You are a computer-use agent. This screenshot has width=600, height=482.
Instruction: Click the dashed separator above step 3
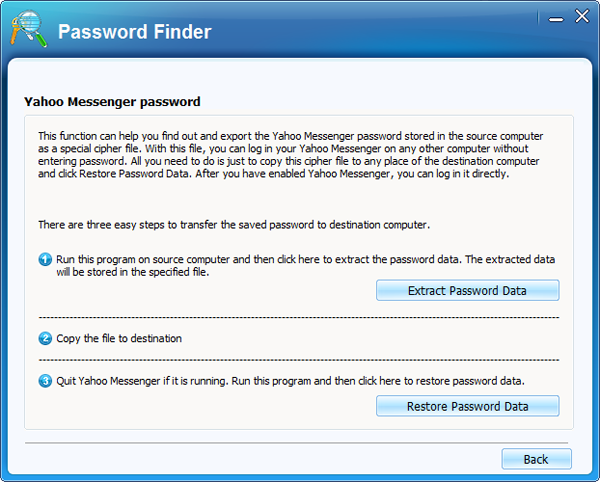click(298, 359)
